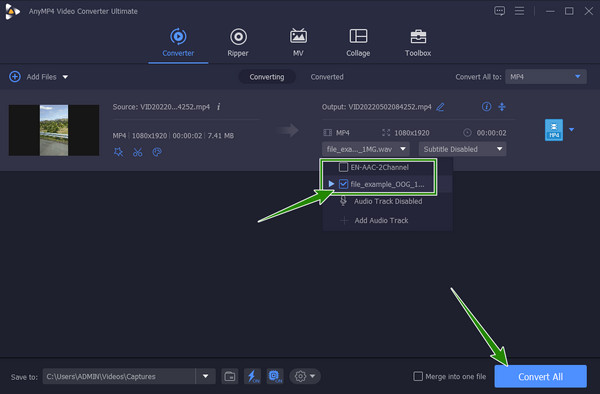Uncheck the file_example_OOG_1 audio track
Image resolution: width=600 pixels, height=394 pixels.
pos(343,184)
